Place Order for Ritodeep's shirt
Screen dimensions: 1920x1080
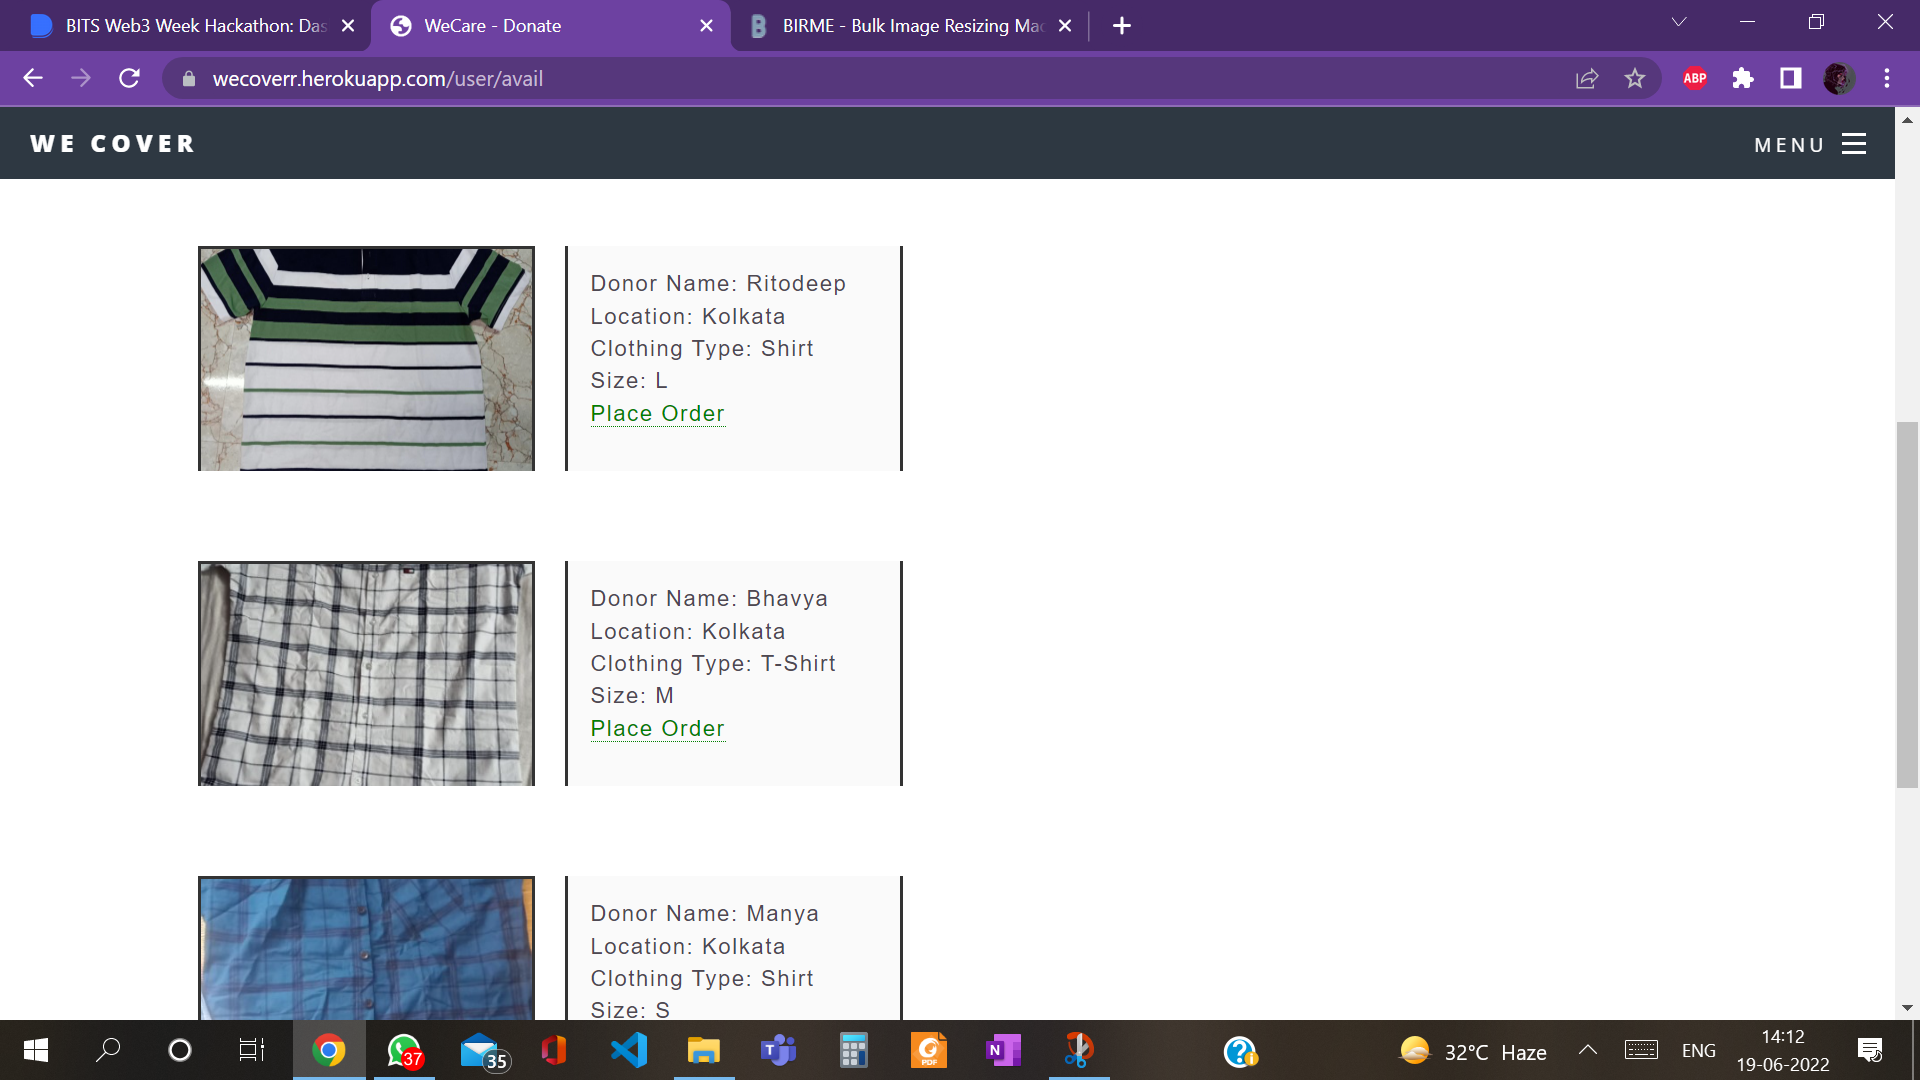[657, 413]
